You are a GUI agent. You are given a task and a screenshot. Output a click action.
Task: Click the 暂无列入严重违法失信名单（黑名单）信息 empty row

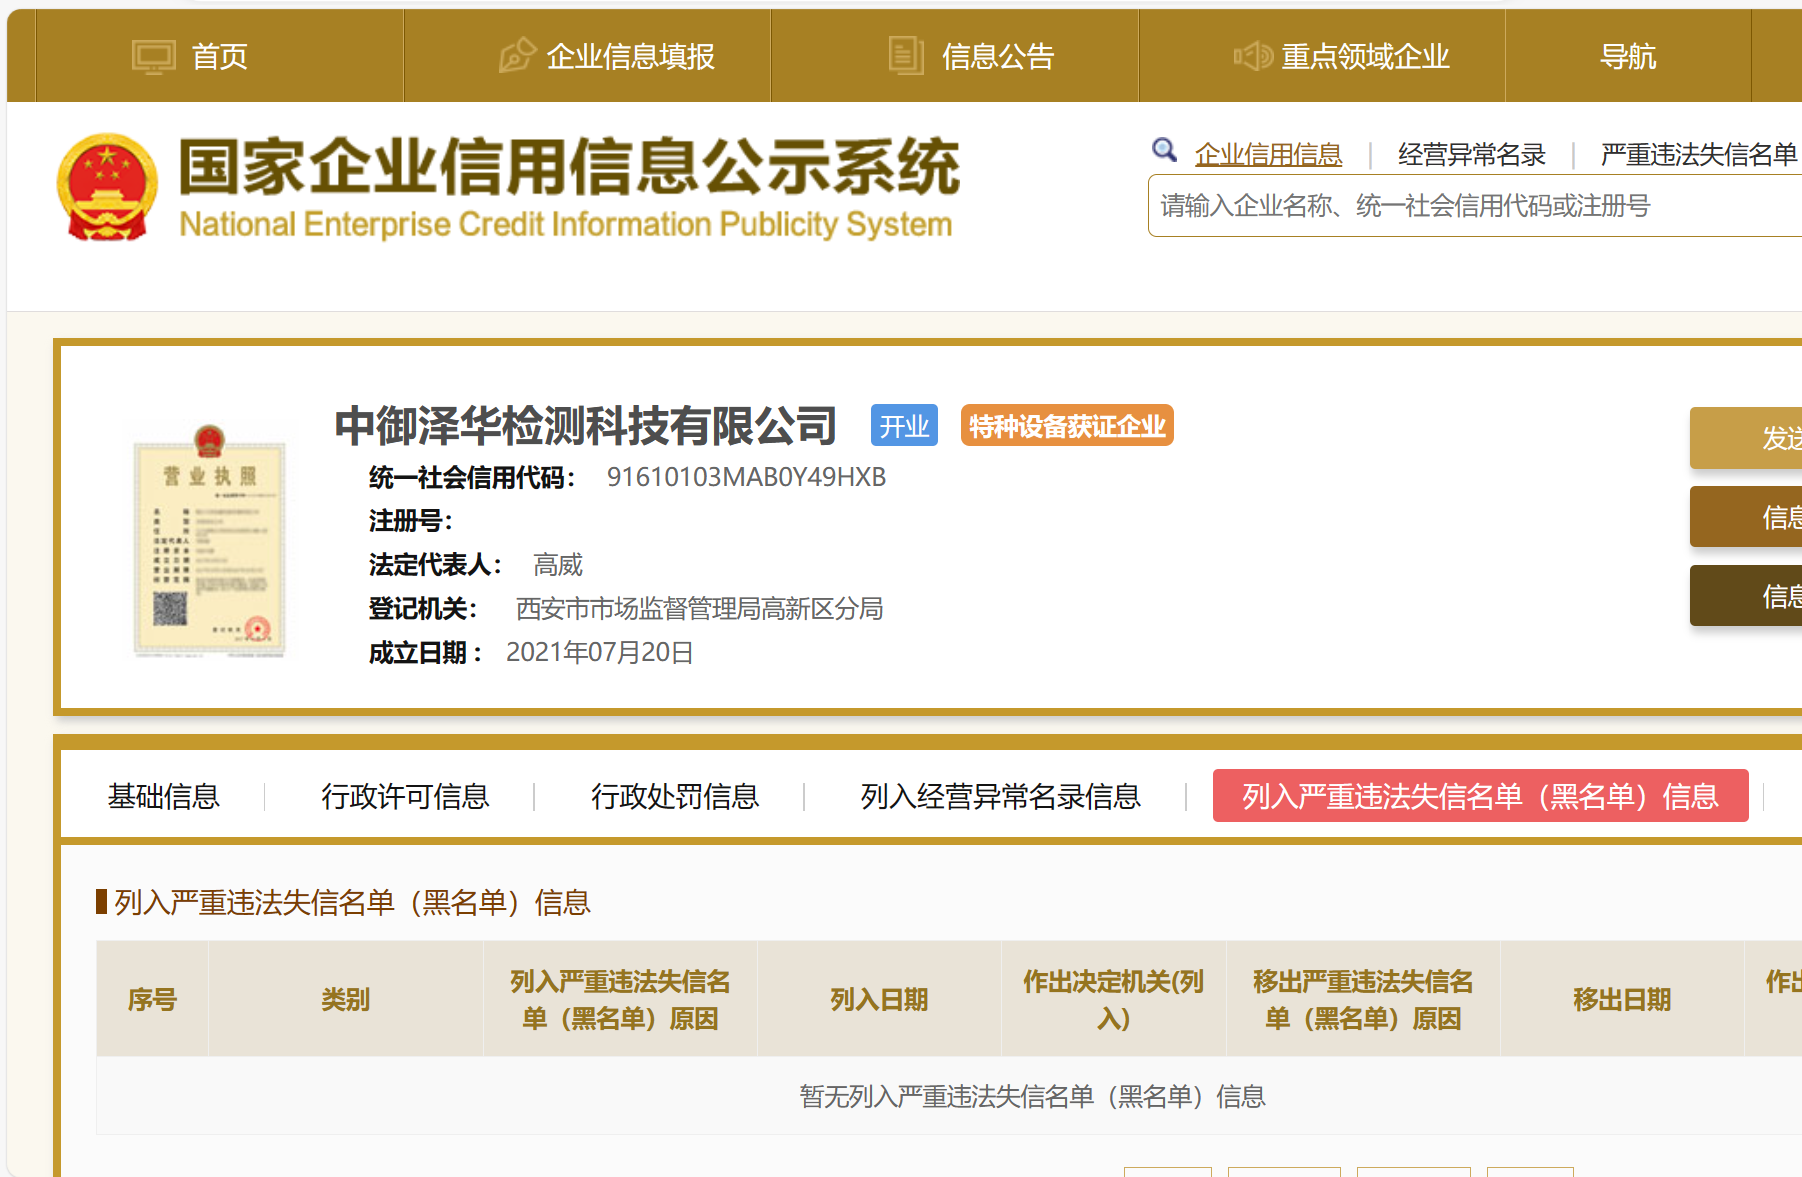(x=1033, y=1096)
